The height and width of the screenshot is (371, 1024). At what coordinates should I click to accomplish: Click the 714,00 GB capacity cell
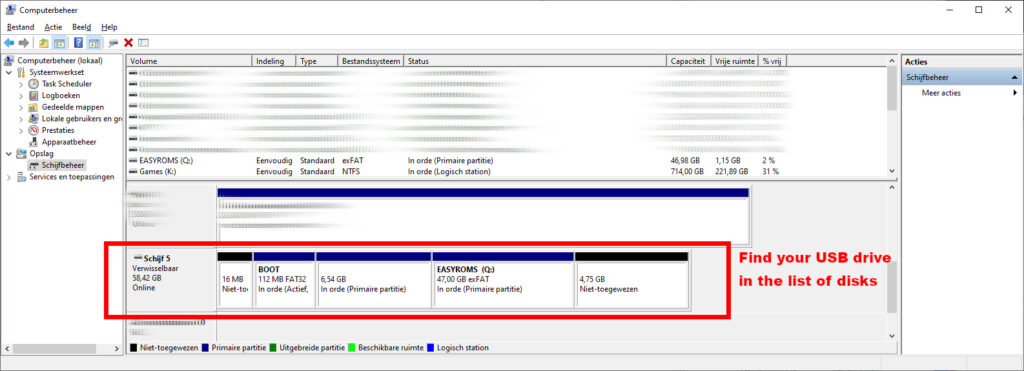pos(687,172)
